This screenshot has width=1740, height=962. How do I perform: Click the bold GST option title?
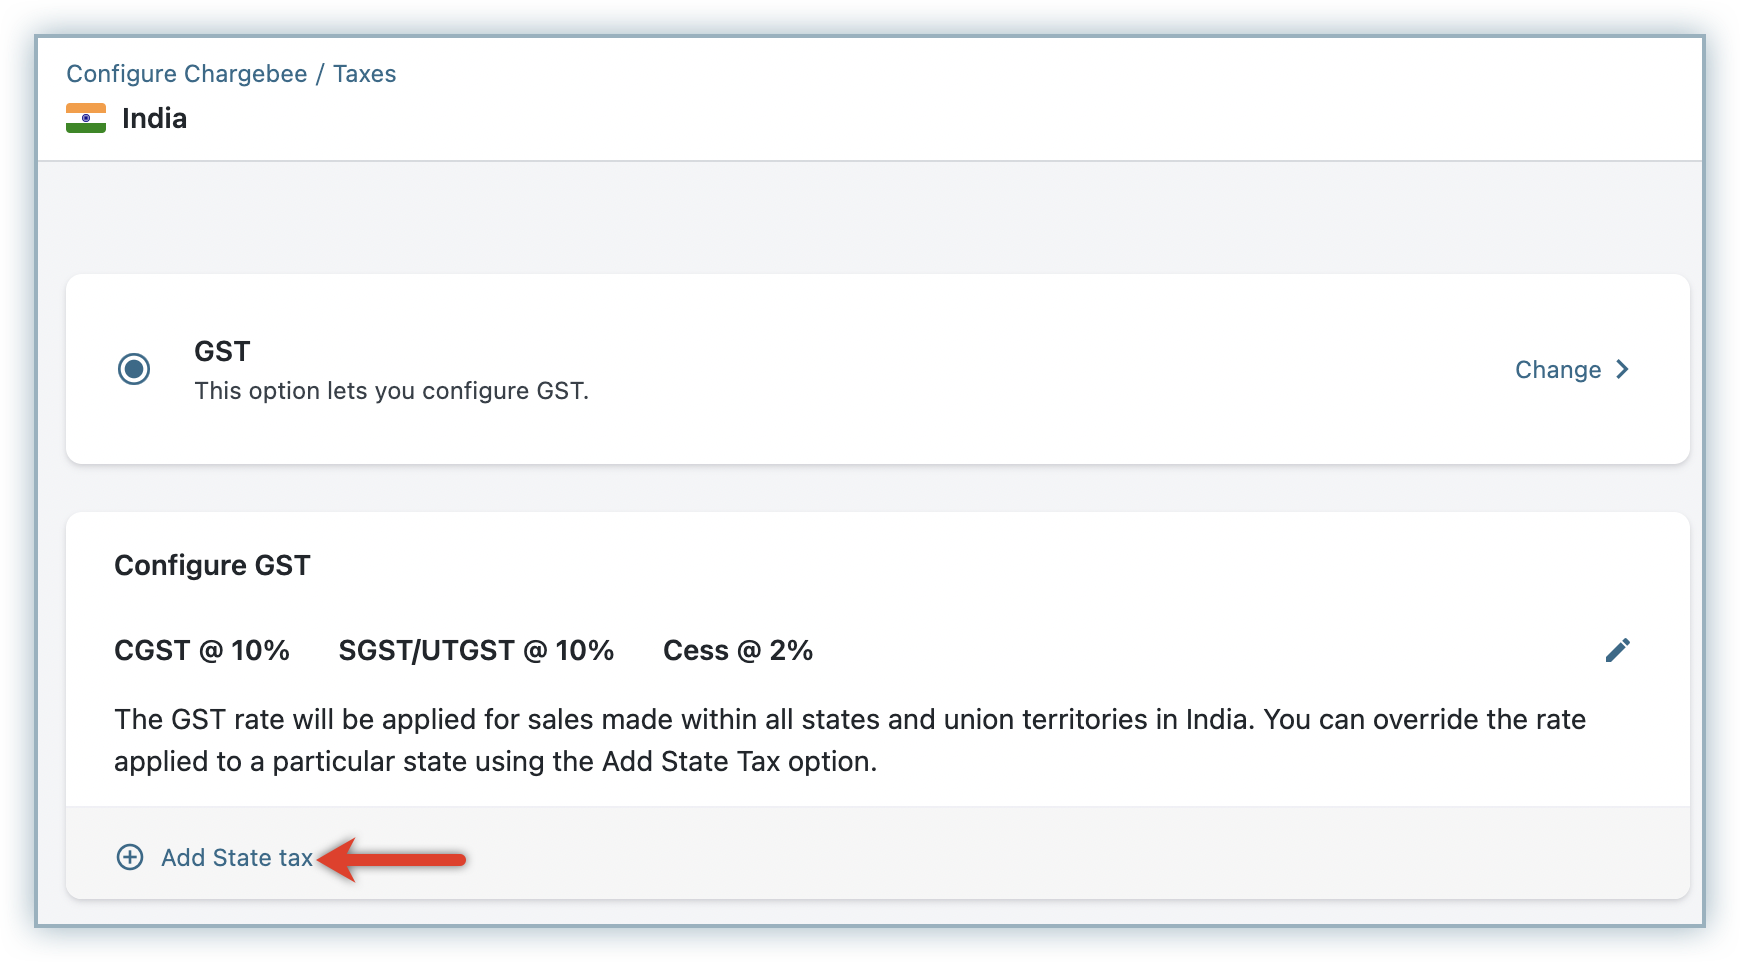[222, 351]
